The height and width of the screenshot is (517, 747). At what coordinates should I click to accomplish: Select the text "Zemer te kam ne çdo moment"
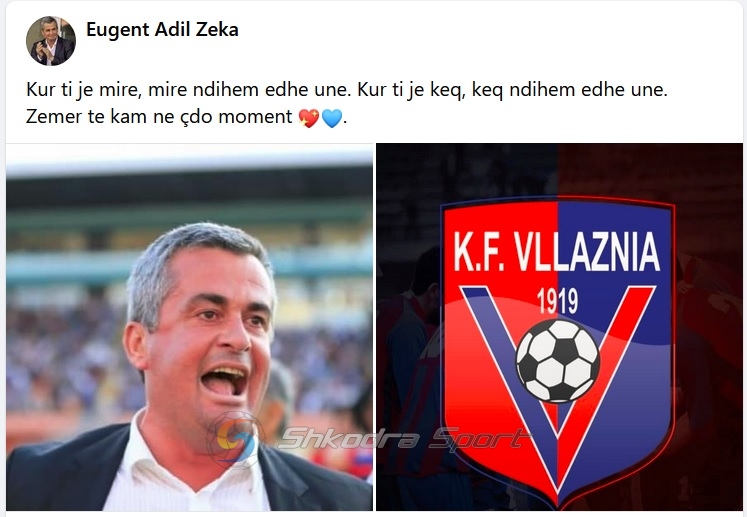click(159, 117)
